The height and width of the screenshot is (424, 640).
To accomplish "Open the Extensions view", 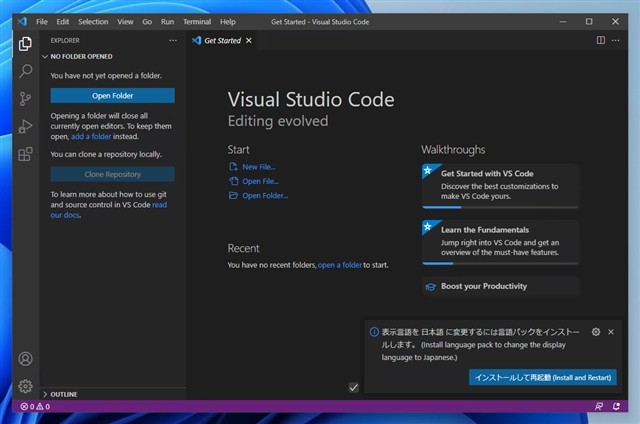I will pos(26,154).
